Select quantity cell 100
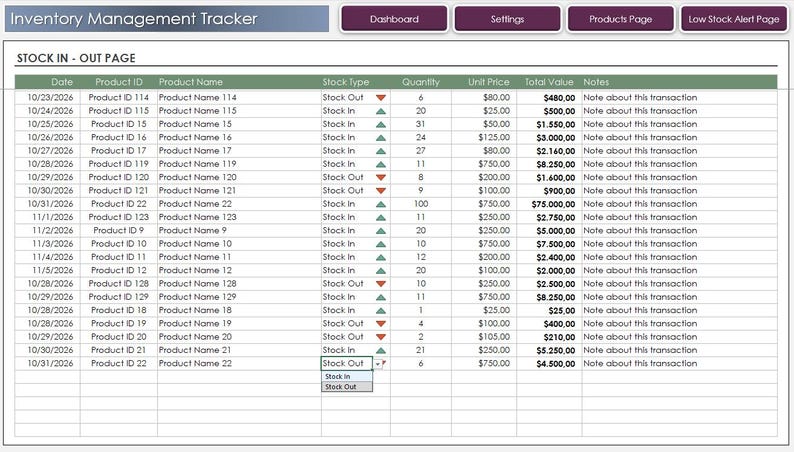The height and width of the screenshot is (452, 794). 421,203
